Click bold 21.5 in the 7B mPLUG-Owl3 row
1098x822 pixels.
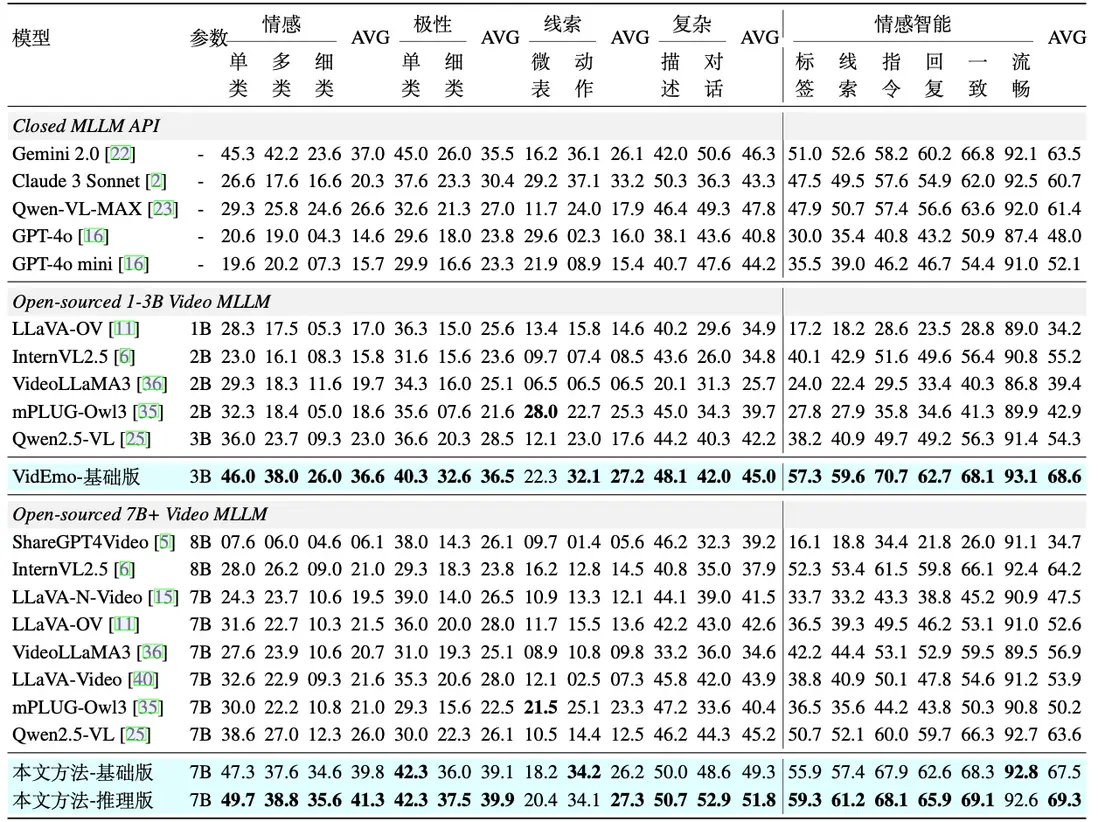coord(541,707)
